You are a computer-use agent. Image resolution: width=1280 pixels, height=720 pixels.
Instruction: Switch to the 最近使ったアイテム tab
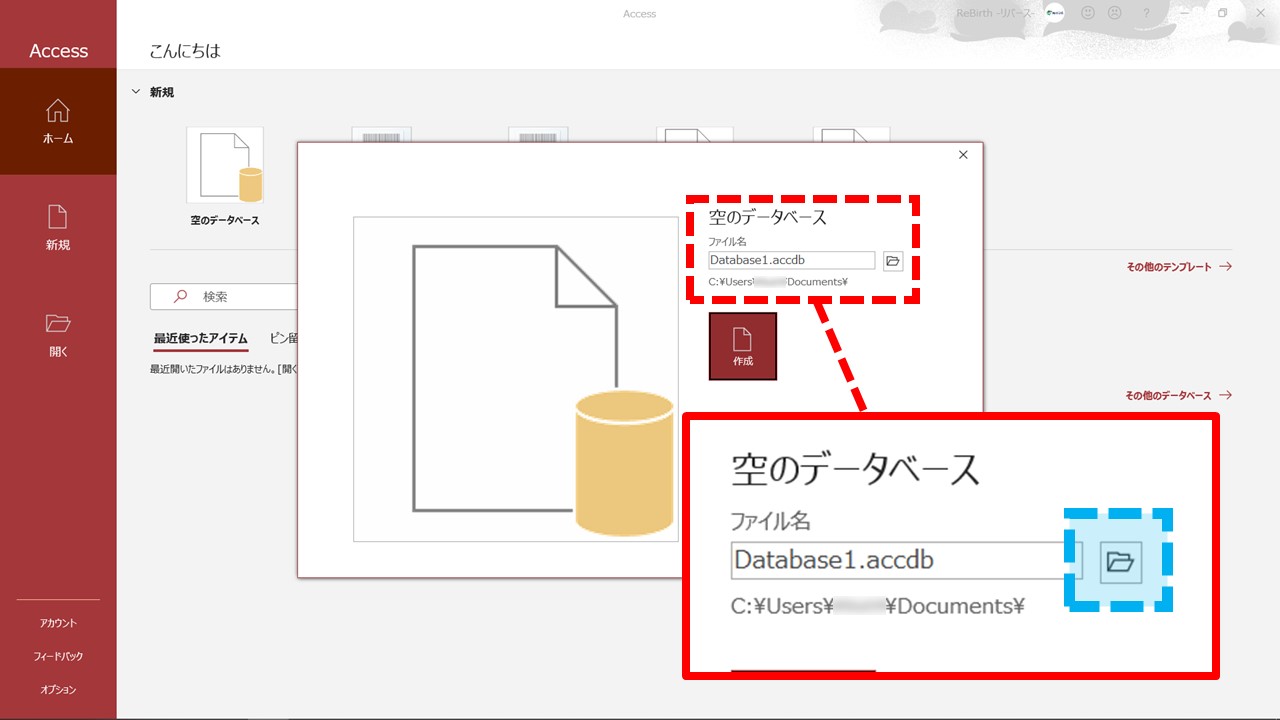[x=200, y=338]
